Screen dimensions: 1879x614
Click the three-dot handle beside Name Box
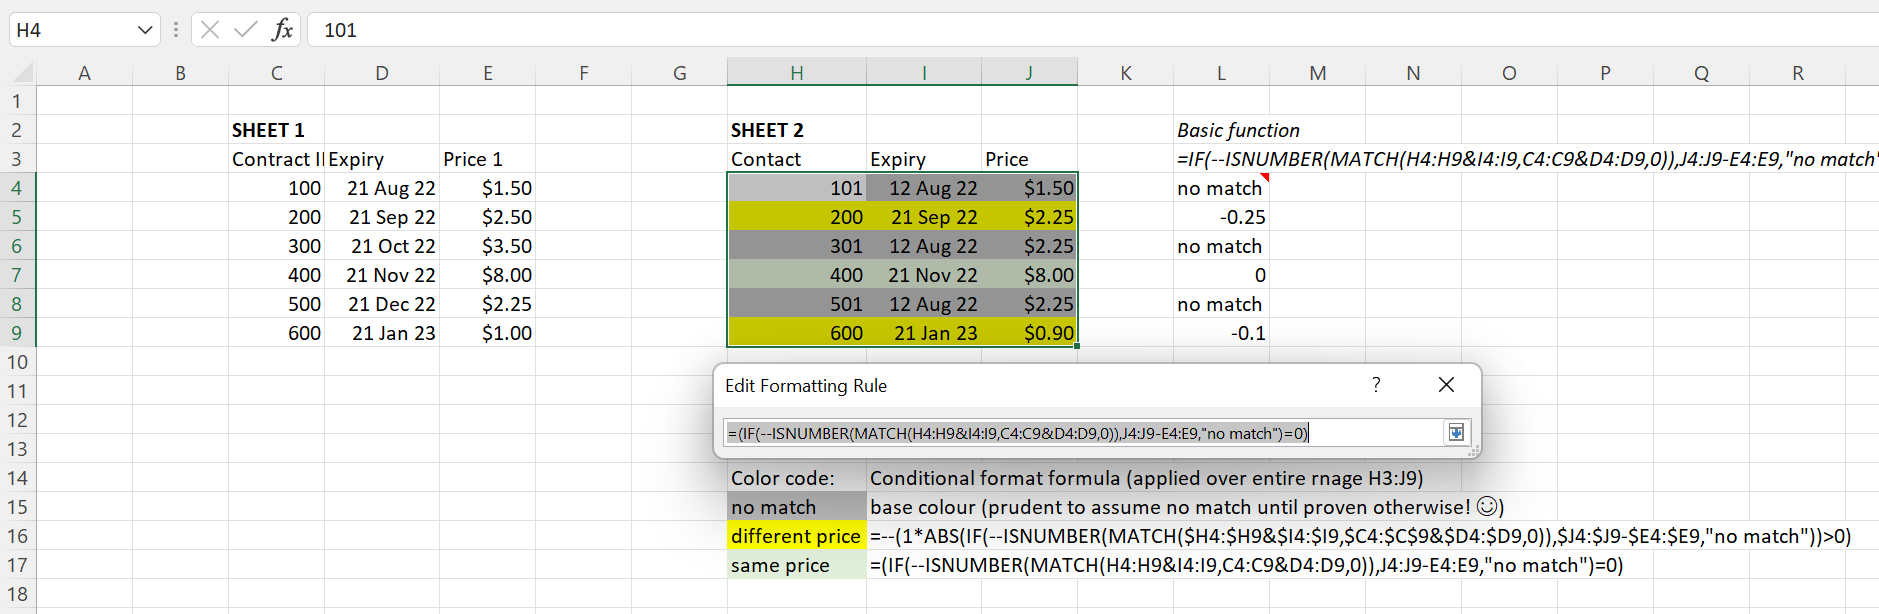pos(176,30)
